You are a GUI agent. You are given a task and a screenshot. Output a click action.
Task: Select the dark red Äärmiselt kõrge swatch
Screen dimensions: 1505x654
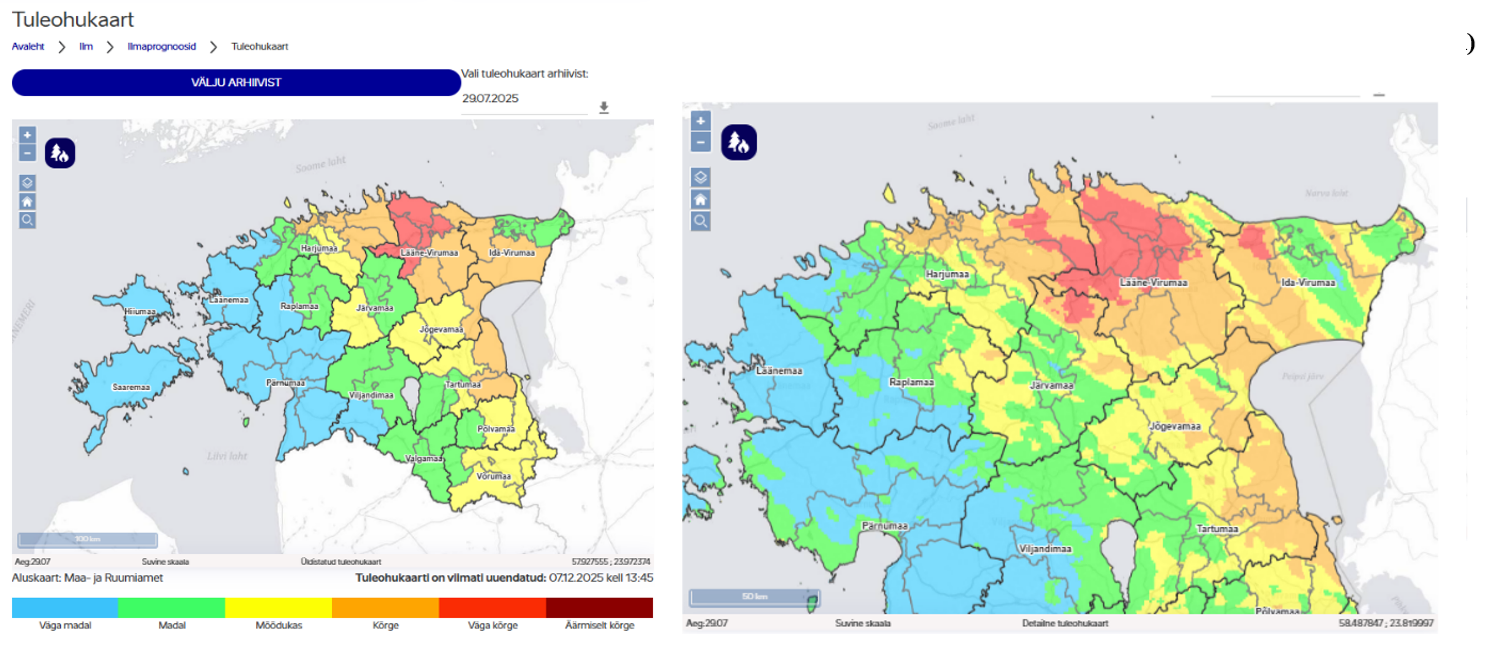599,608
